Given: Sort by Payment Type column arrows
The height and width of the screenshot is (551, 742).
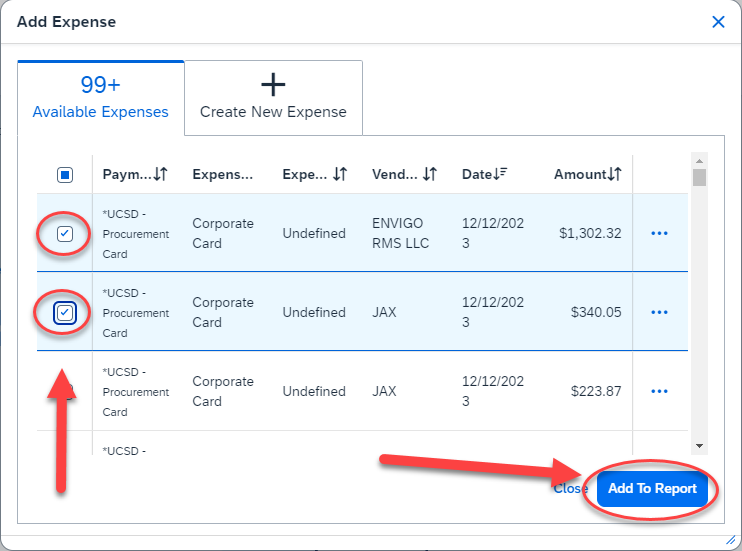Looking at the screenshot, I should coord(161,174).
